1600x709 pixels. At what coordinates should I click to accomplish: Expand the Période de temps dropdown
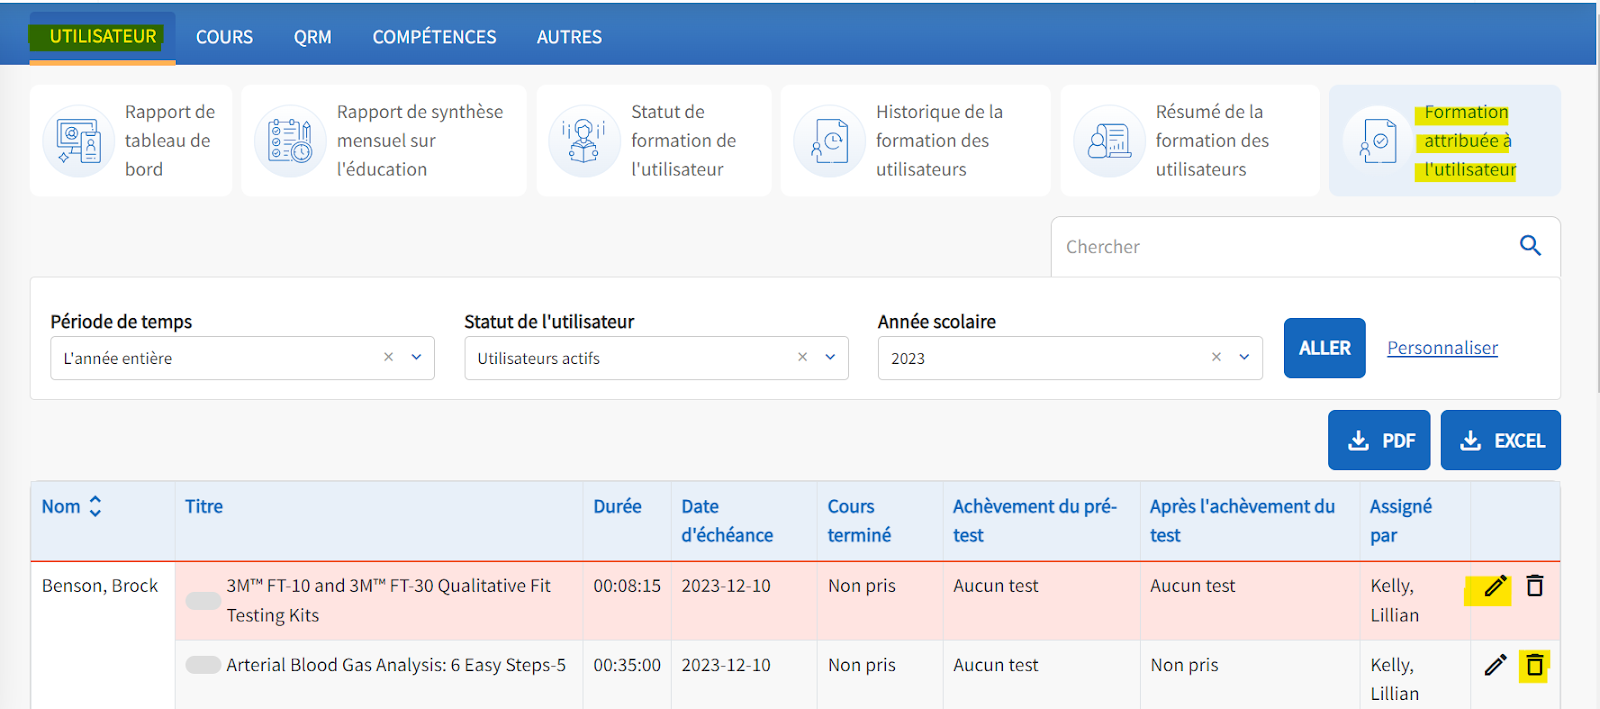click(417, 357)
